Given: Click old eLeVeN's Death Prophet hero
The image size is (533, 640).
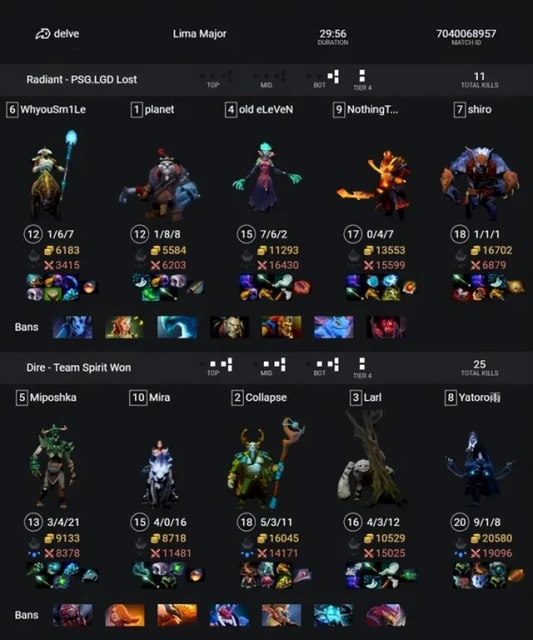Looking at the screenshot, I should click(x=266, y=177).
